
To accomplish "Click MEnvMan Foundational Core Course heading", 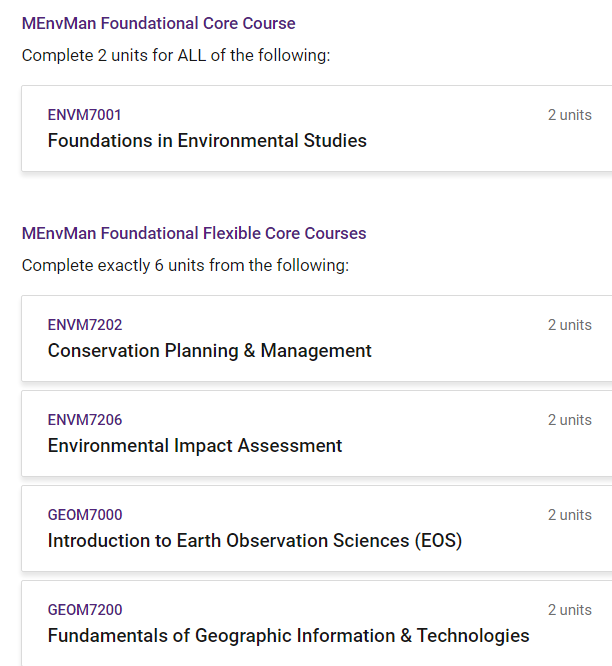I will [x=158, y=23].
